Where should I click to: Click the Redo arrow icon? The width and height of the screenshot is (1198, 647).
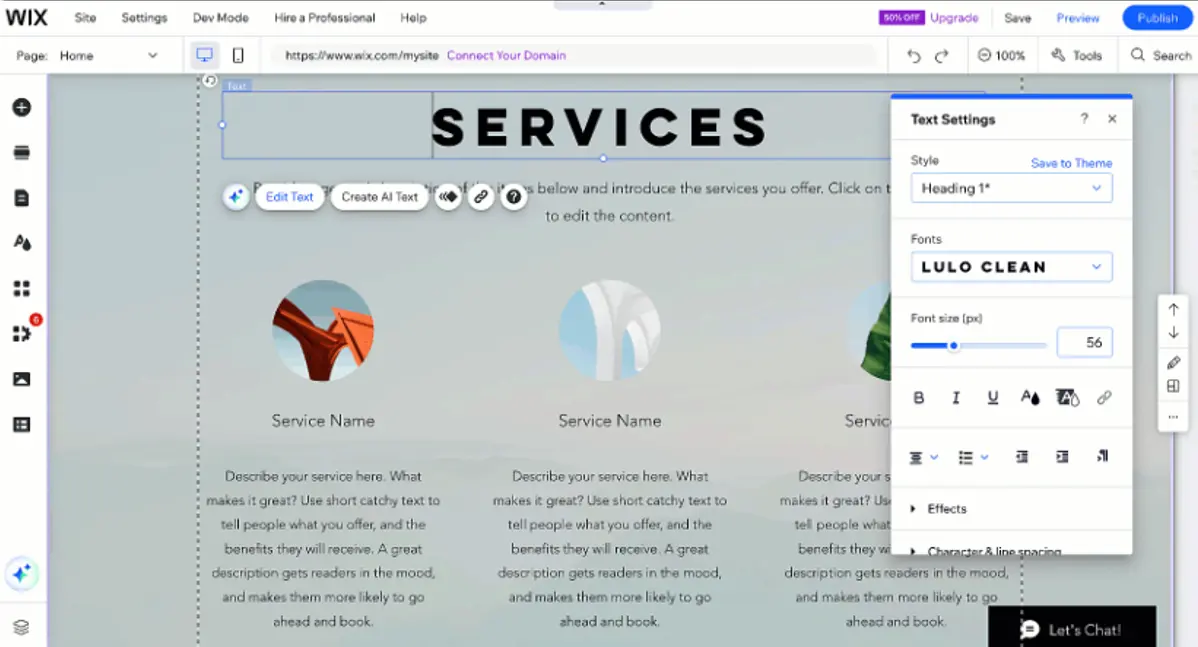941,56
